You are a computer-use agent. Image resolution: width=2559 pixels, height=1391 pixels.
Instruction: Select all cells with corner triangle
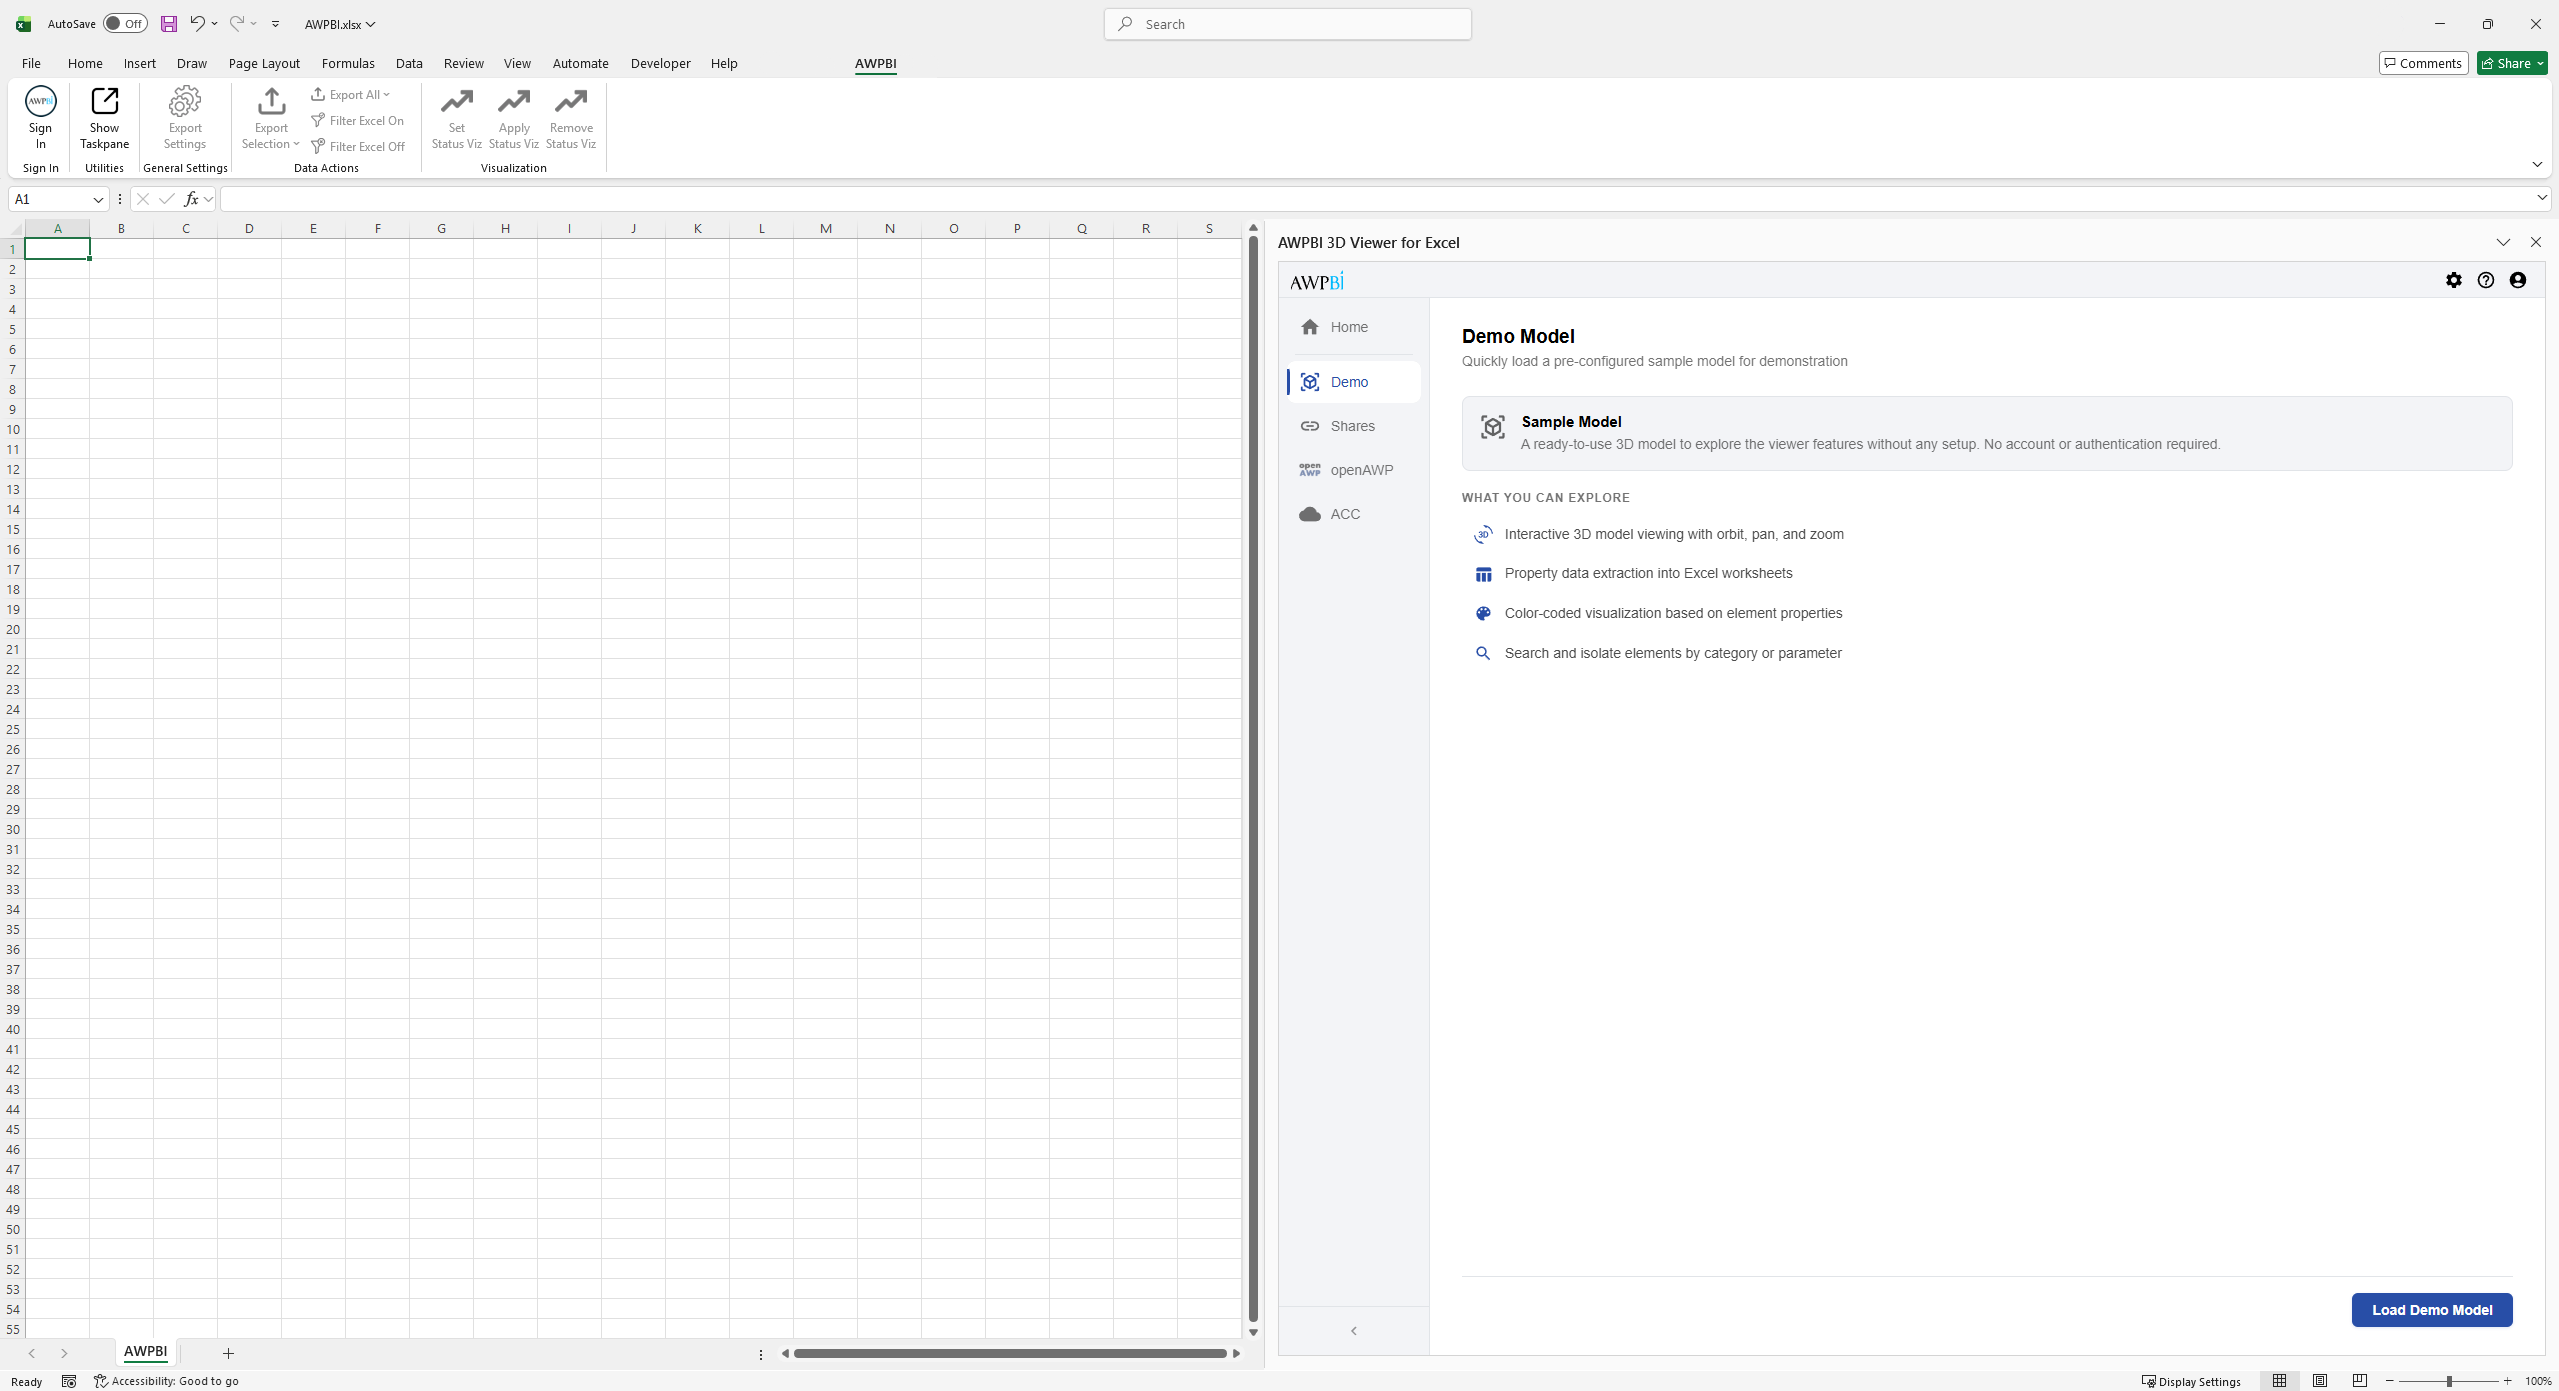(14, 229)
